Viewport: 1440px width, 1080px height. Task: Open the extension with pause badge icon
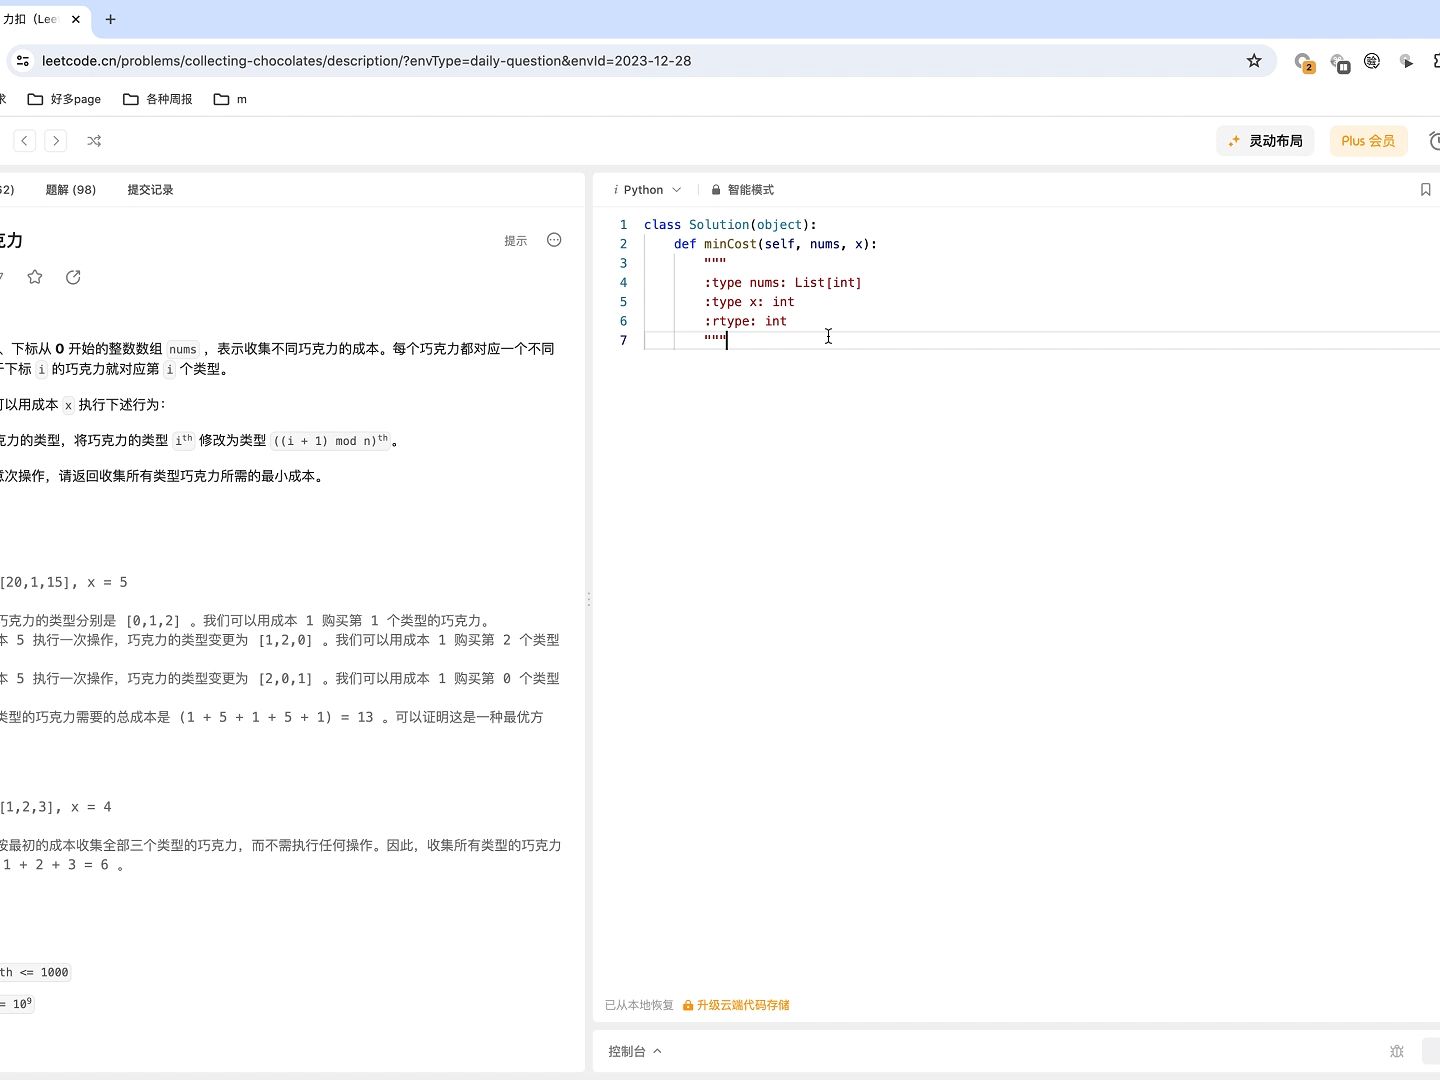coord(1339,63)
